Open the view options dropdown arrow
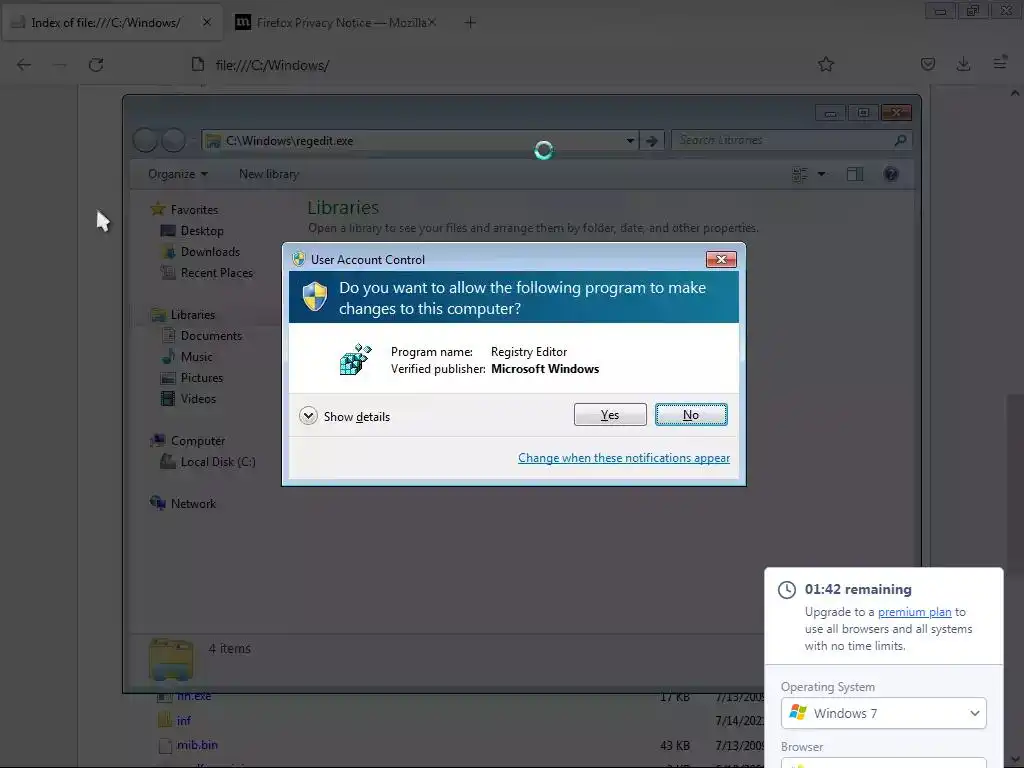Viewport: 1024px width, 768px height. coord(822,174)
